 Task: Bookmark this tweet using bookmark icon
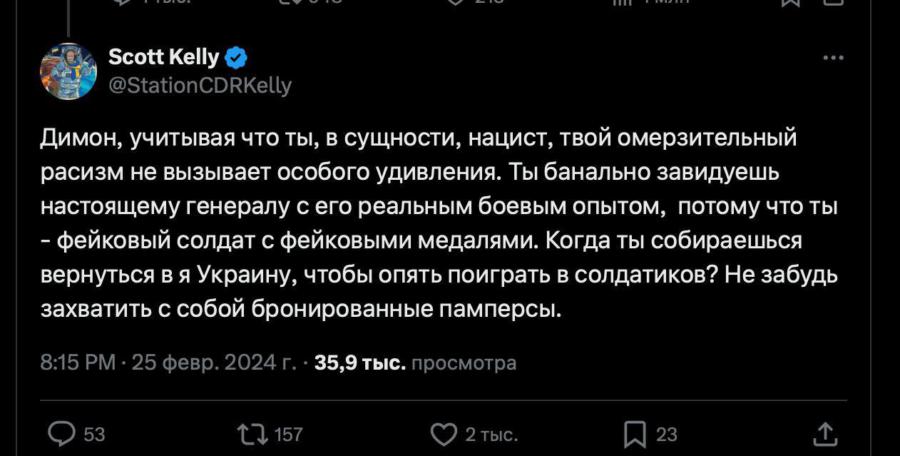pyautogui.click(x=634, y=434)
